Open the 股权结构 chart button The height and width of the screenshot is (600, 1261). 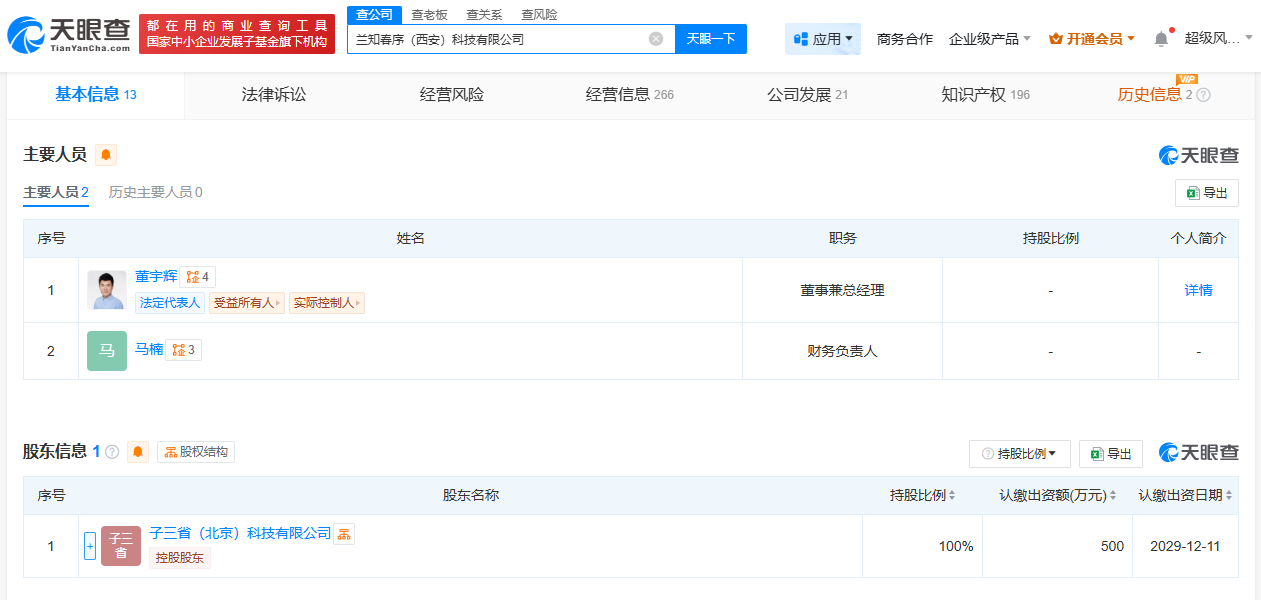(x=196, y=452)
